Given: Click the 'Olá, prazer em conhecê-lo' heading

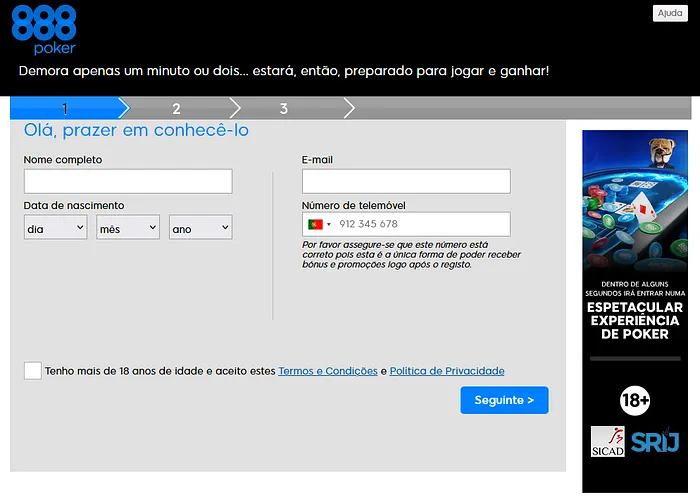Looking at the screenshot, I should point(136,130).
